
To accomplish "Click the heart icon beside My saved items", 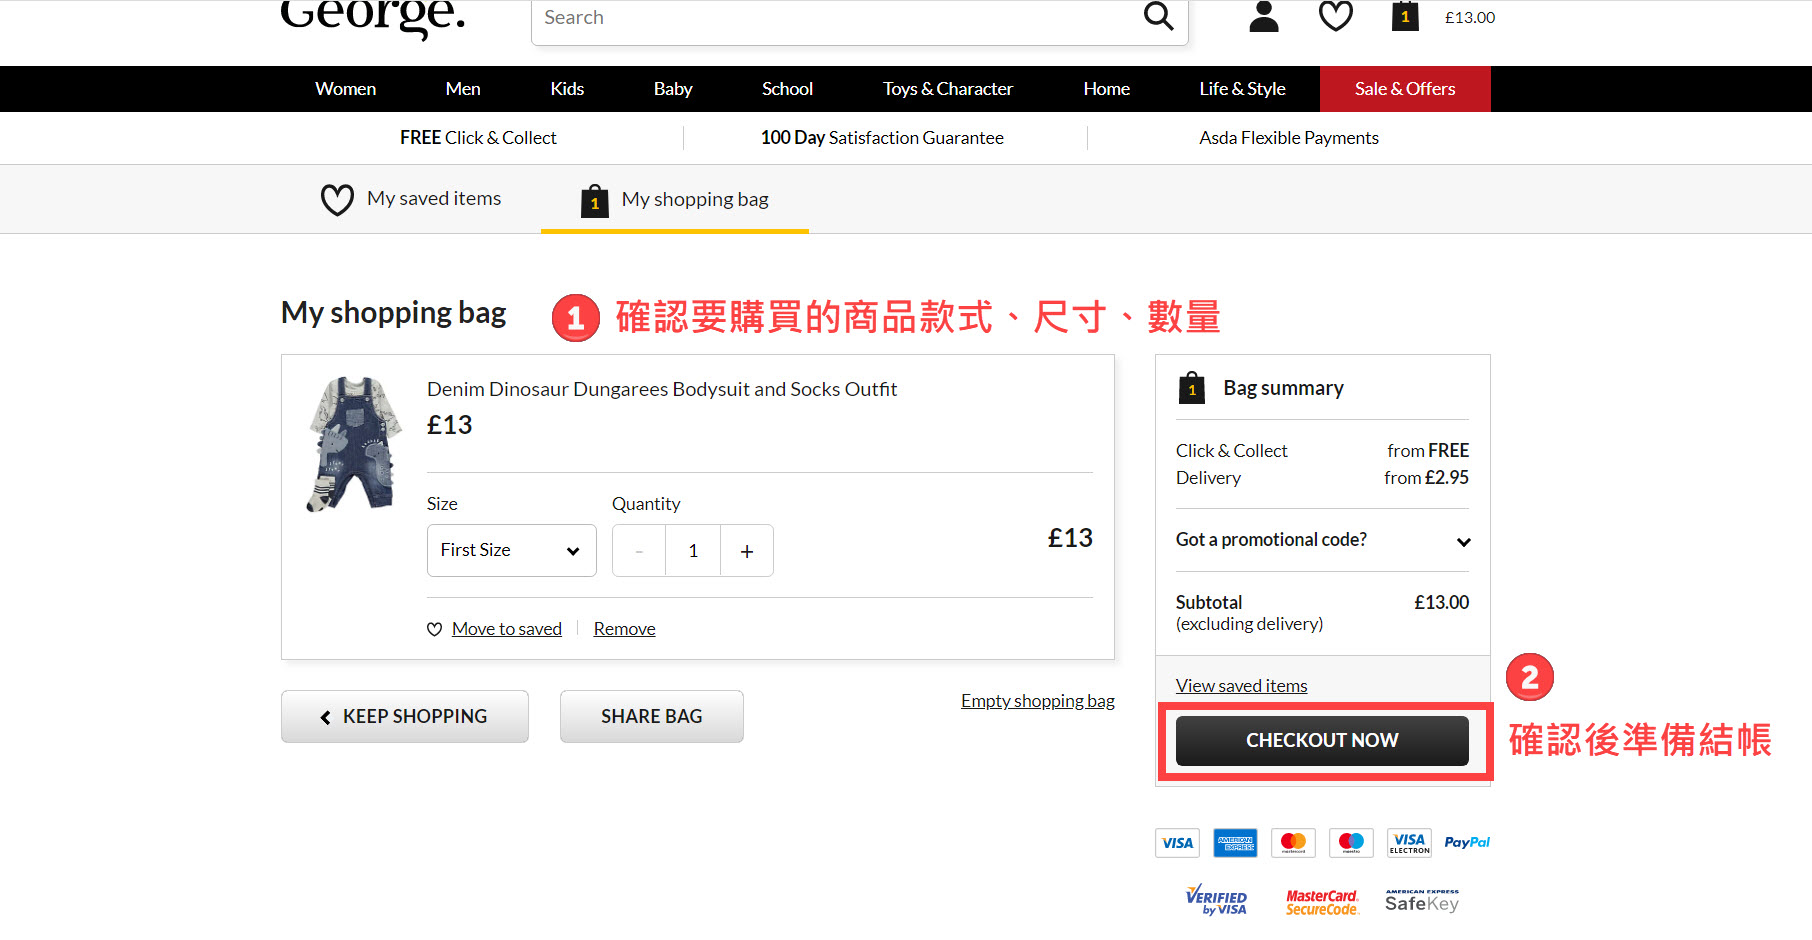I will pyautogui.click(x=337, y=199).
